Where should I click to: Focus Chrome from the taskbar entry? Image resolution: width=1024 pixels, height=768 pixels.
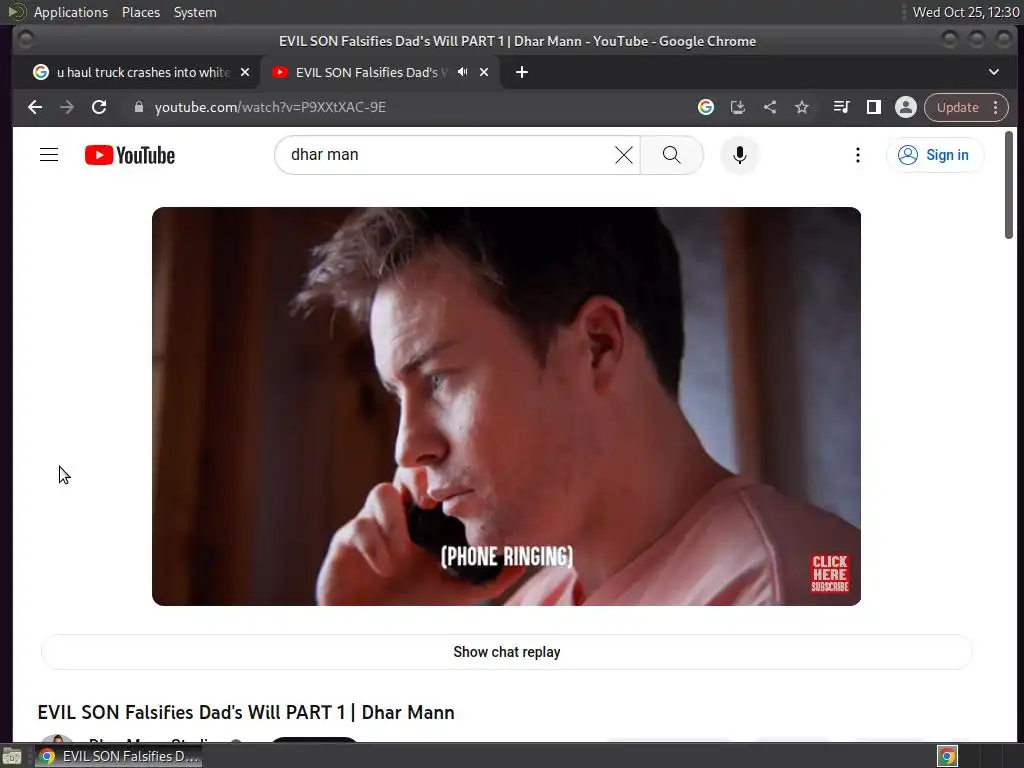coord(118,756)
